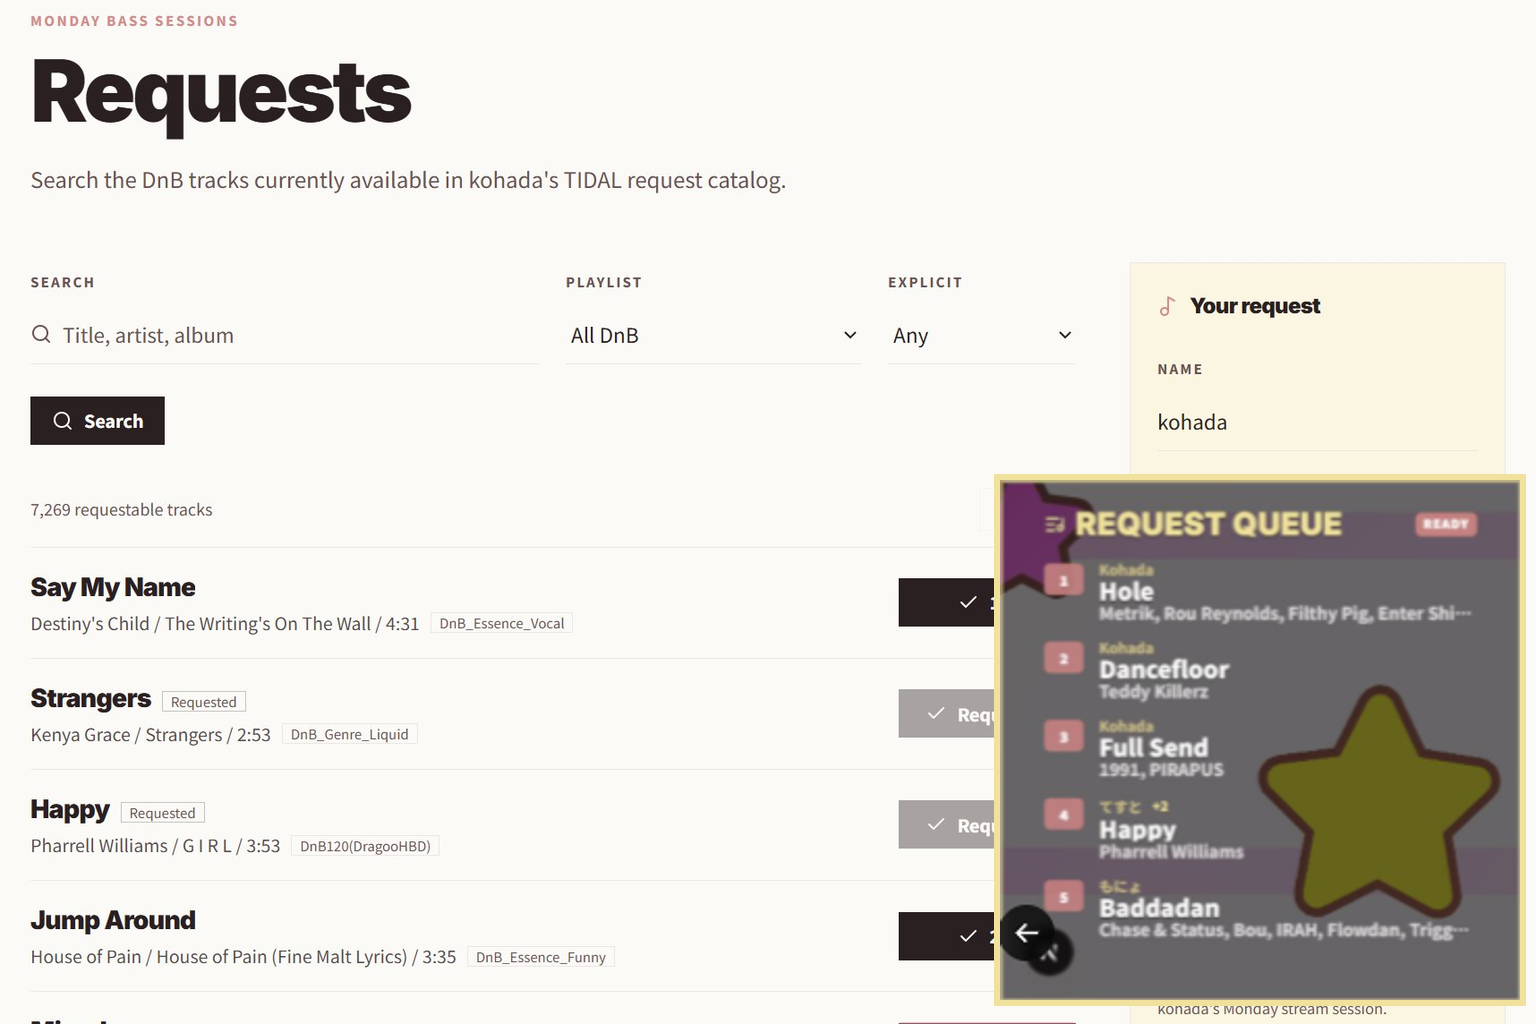Click the Name field containing kohada
Screen dimensions: 1536x1024
coord(1317,422)
